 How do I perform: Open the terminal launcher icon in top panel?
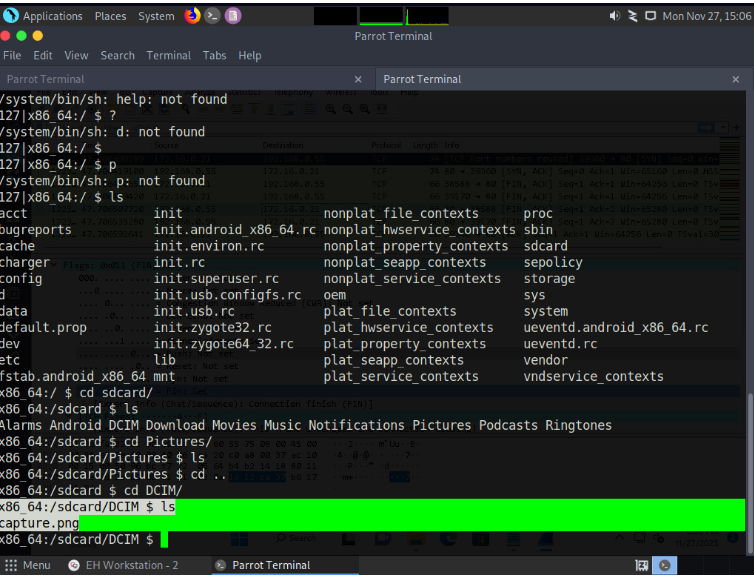pyautogui.click(x=212, y=16)
